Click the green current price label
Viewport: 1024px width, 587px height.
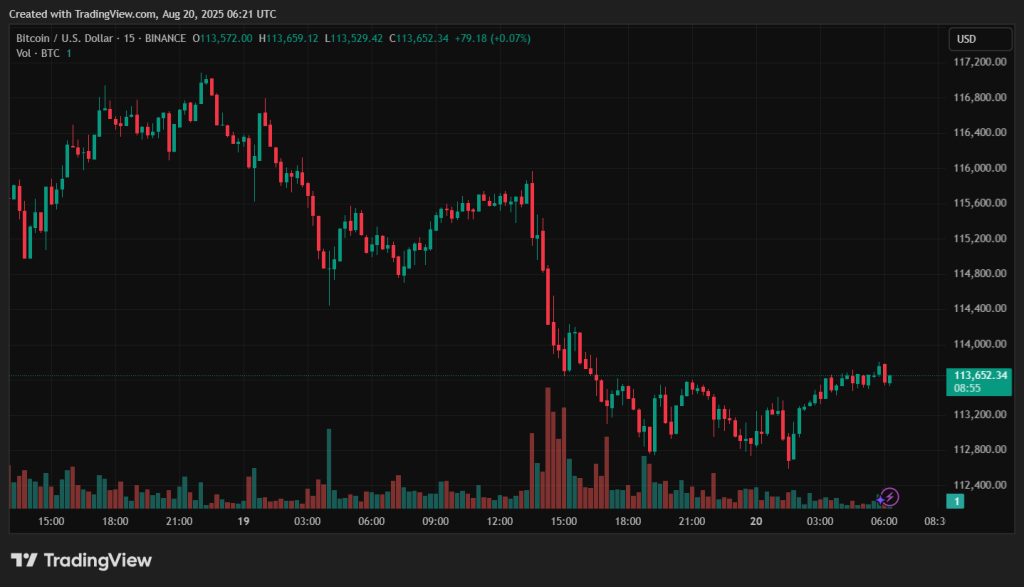point(979,373)
